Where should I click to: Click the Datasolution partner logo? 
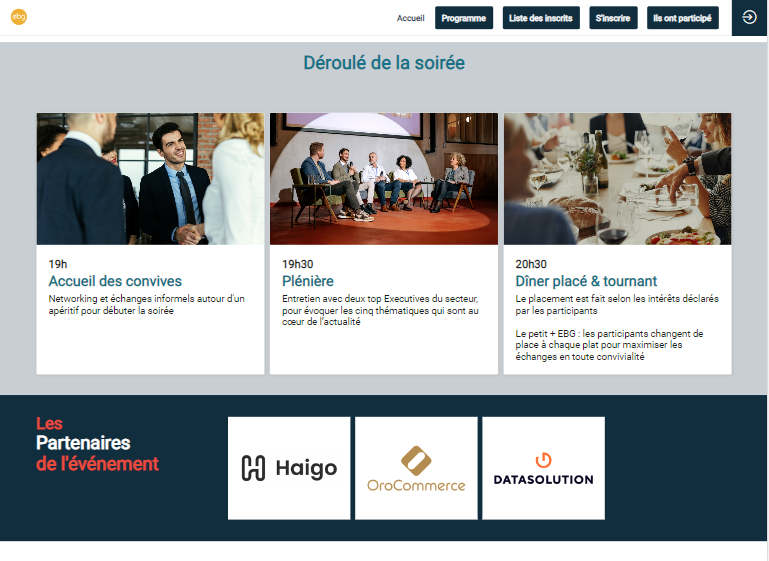pyautogui.click(x=543, y=468)
